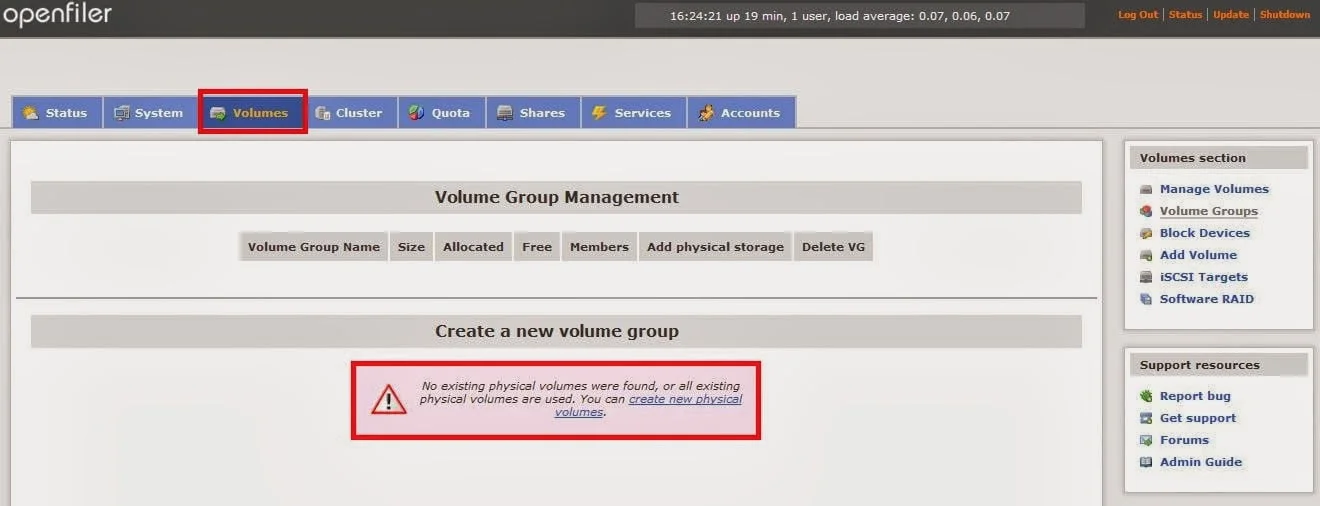Open the Cluster tab
Screen dimensions: 1320x506
point(349,113)
